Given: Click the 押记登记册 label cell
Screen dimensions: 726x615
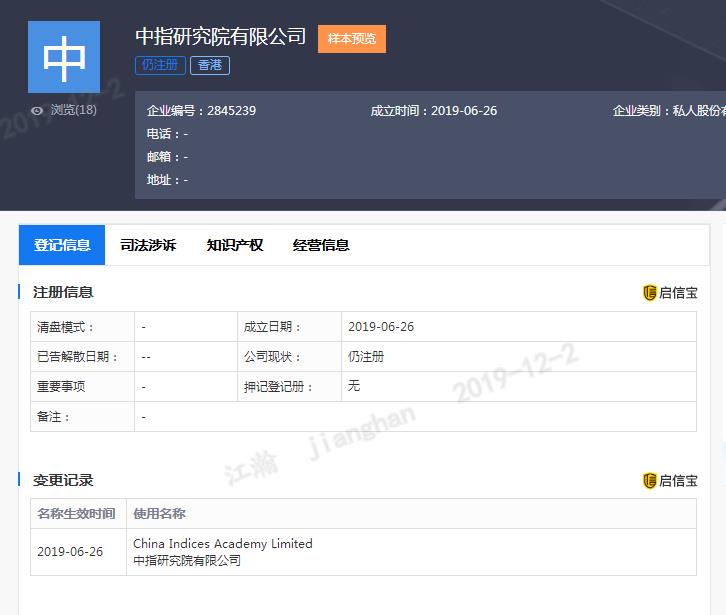Looking at the screenshot, I should point(289,387).
